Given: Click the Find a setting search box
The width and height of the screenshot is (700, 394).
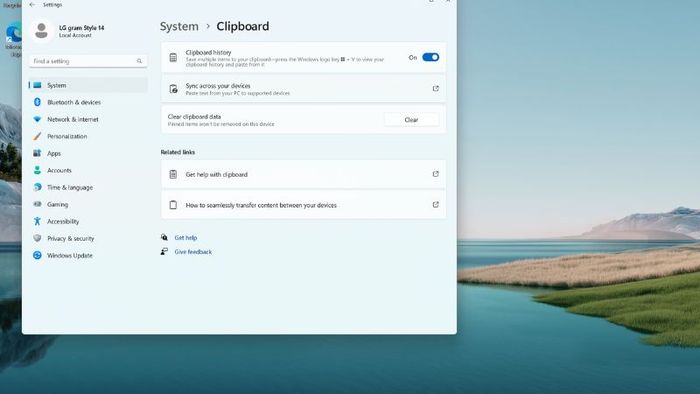Looking at the screenshot, I should [x=88, y=61].
